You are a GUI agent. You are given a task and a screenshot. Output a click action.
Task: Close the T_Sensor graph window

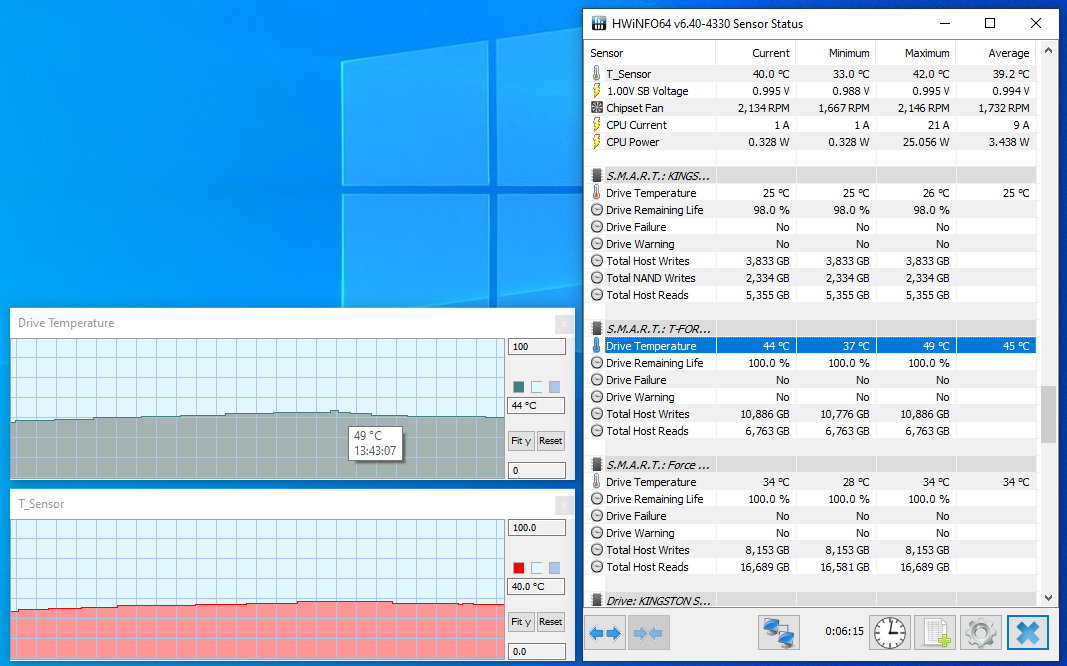pos(563,505)
